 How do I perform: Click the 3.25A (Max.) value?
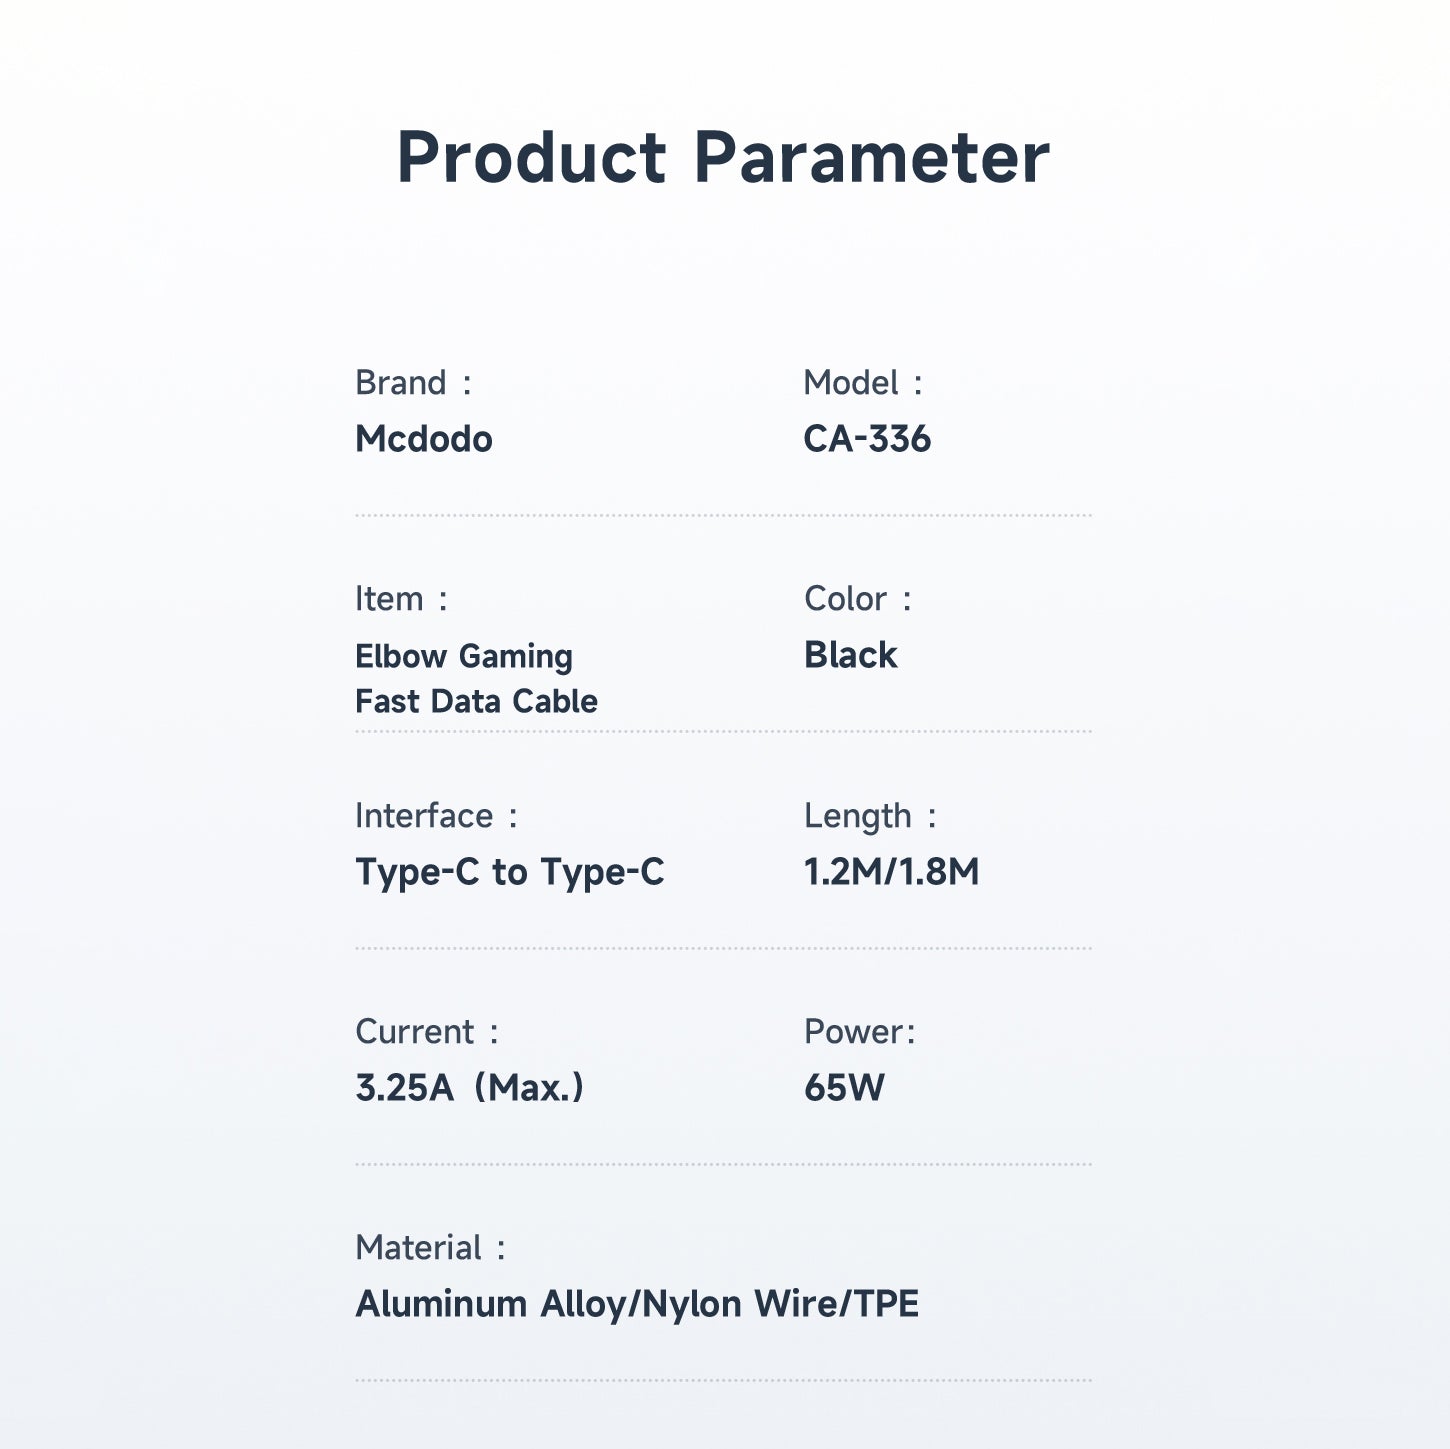(470, 1088)
